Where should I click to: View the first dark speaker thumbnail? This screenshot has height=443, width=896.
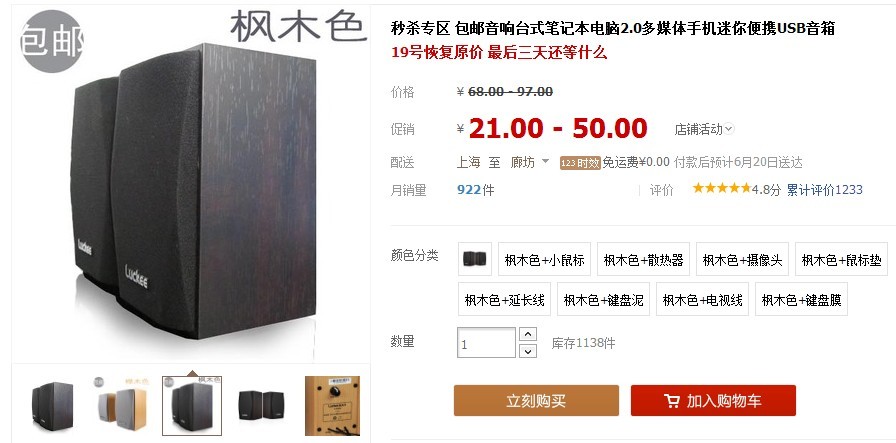point(53,406)
